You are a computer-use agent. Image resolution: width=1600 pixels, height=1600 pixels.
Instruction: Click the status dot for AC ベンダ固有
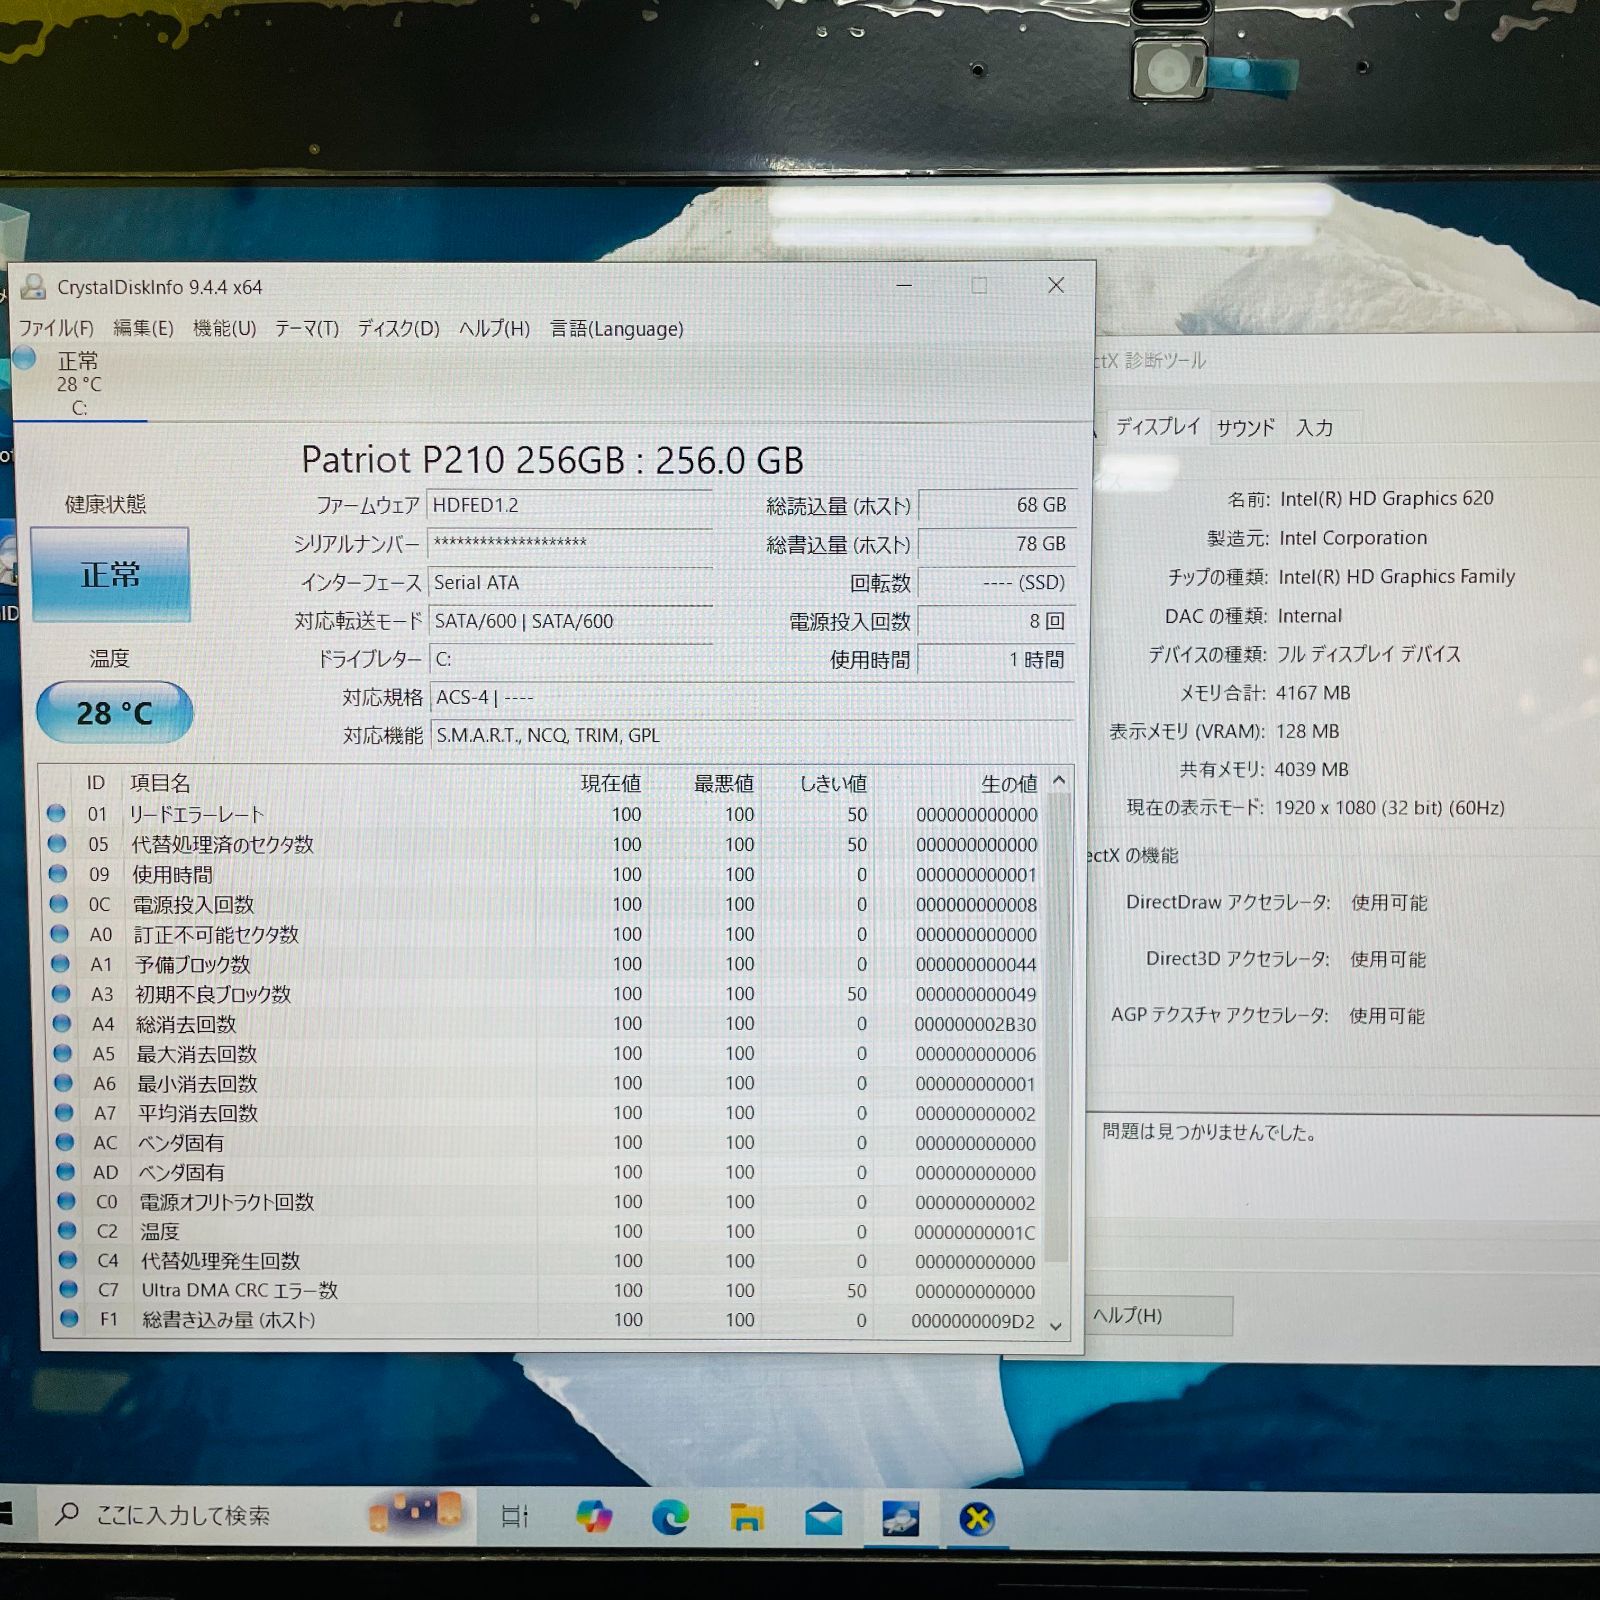(66, 1142)
